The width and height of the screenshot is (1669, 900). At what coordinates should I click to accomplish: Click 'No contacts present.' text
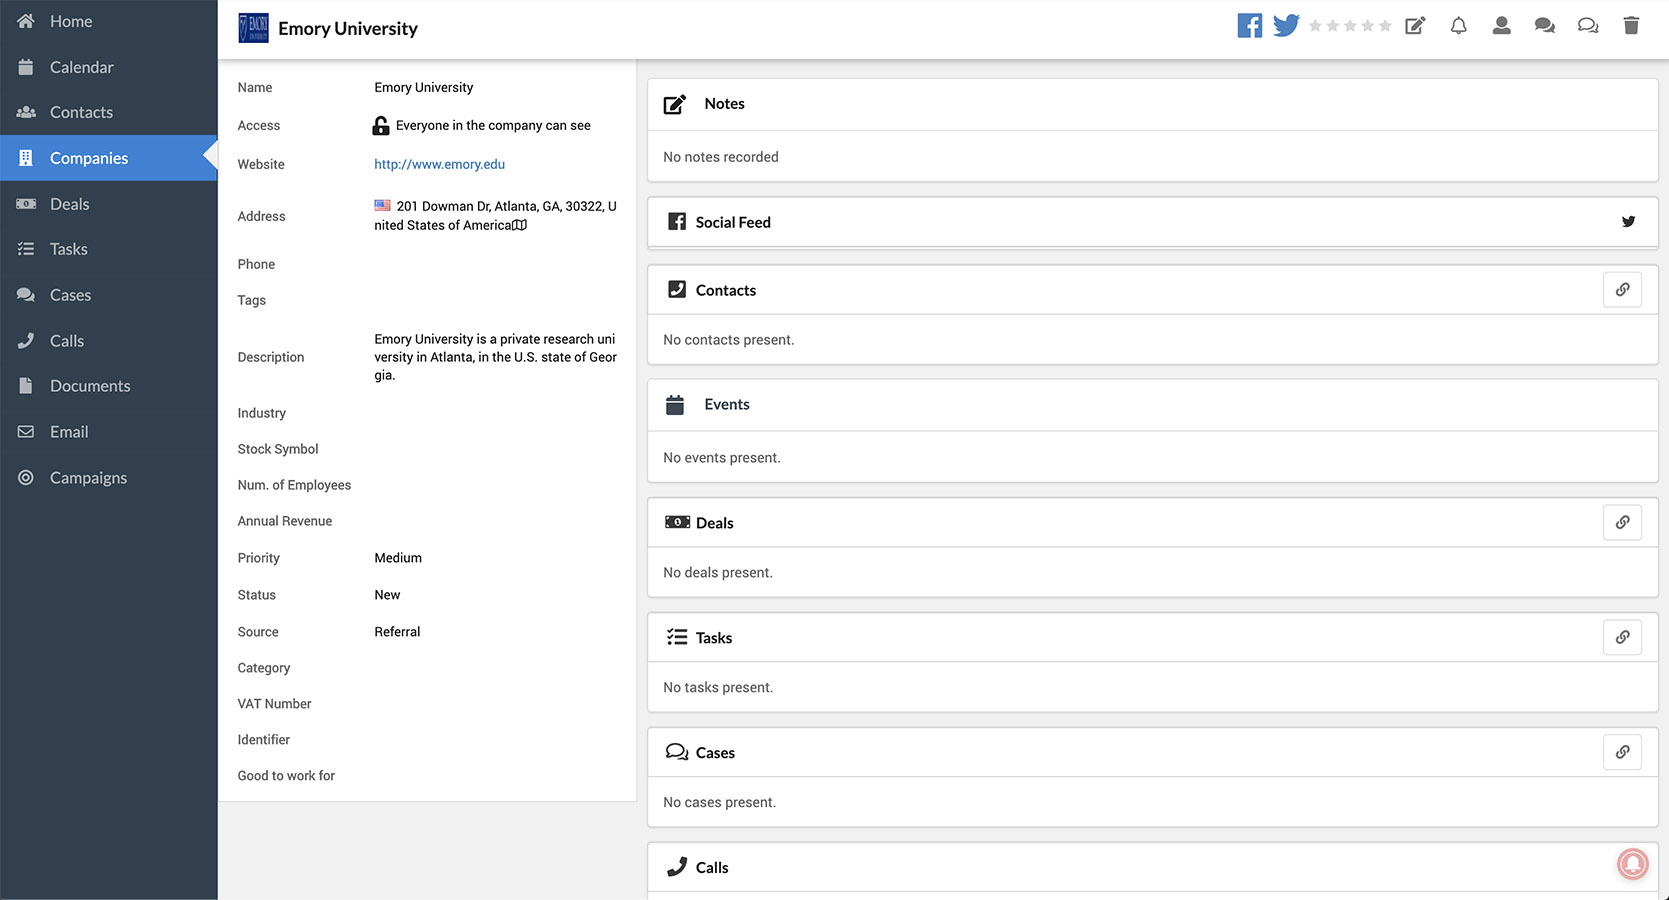point(729,340)
